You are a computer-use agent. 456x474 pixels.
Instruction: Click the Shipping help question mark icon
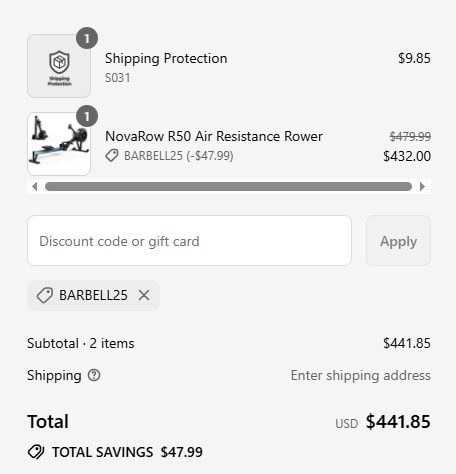(x=94, y=375)
